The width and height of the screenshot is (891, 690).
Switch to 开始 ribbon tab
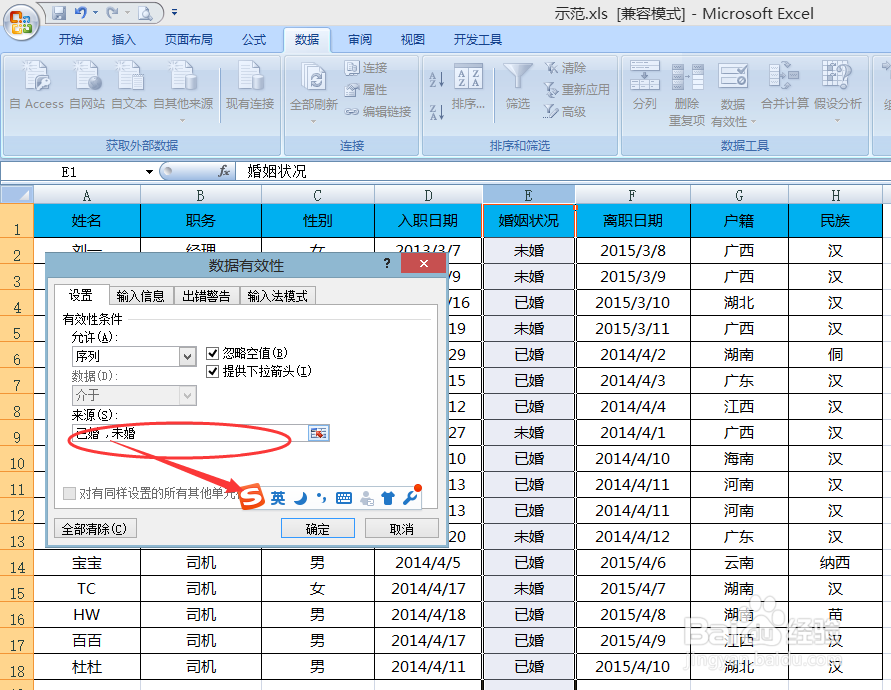(x=70, y=39)
